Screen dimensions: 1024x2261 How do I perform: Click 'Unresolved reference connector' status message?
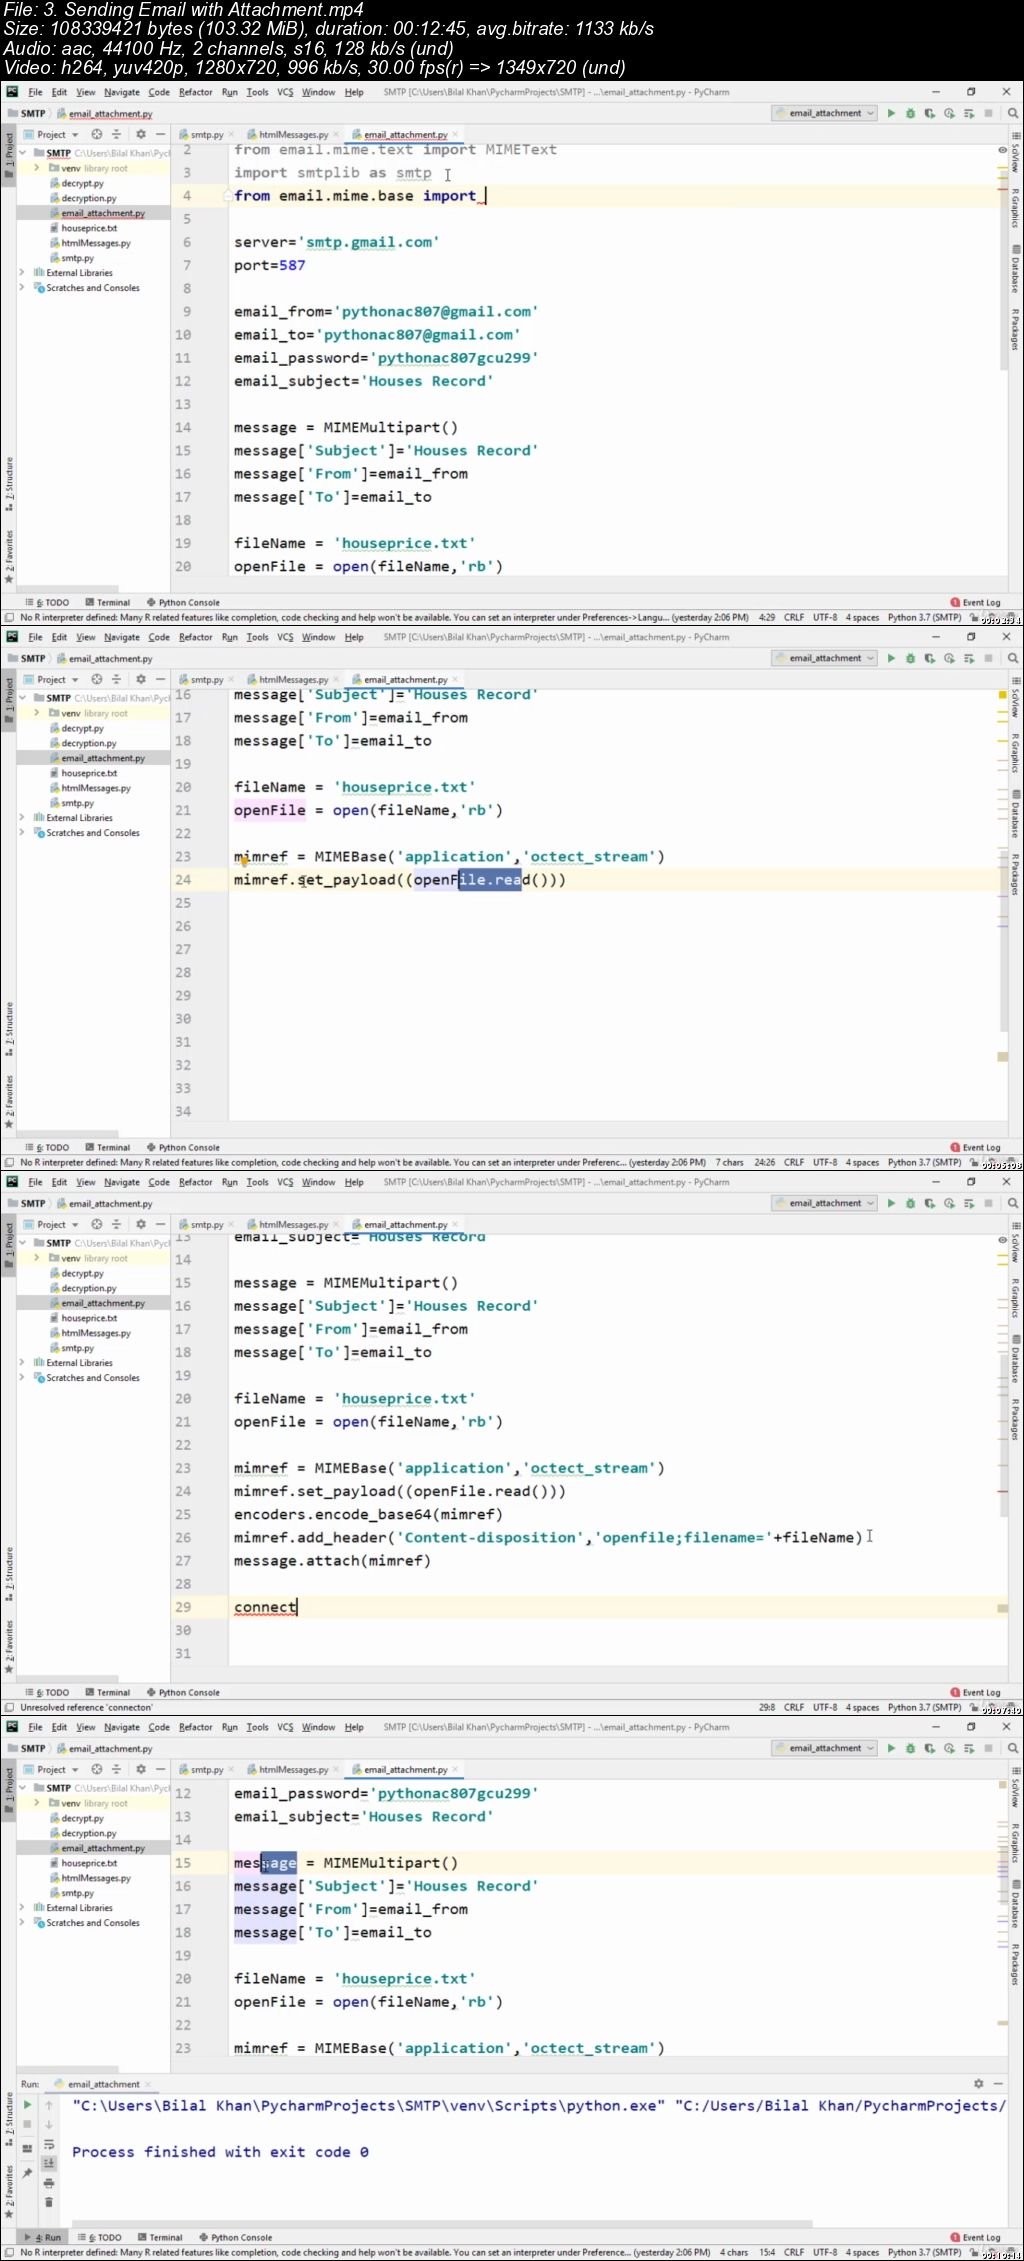pyautogui.click(x=86, y=1707)
